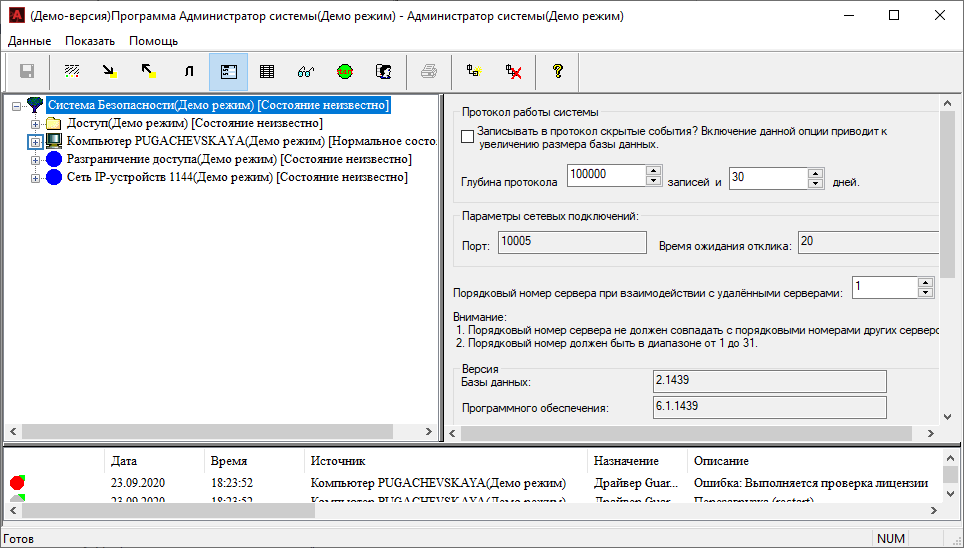Expand the Доступ tree node

coord(36,123)
